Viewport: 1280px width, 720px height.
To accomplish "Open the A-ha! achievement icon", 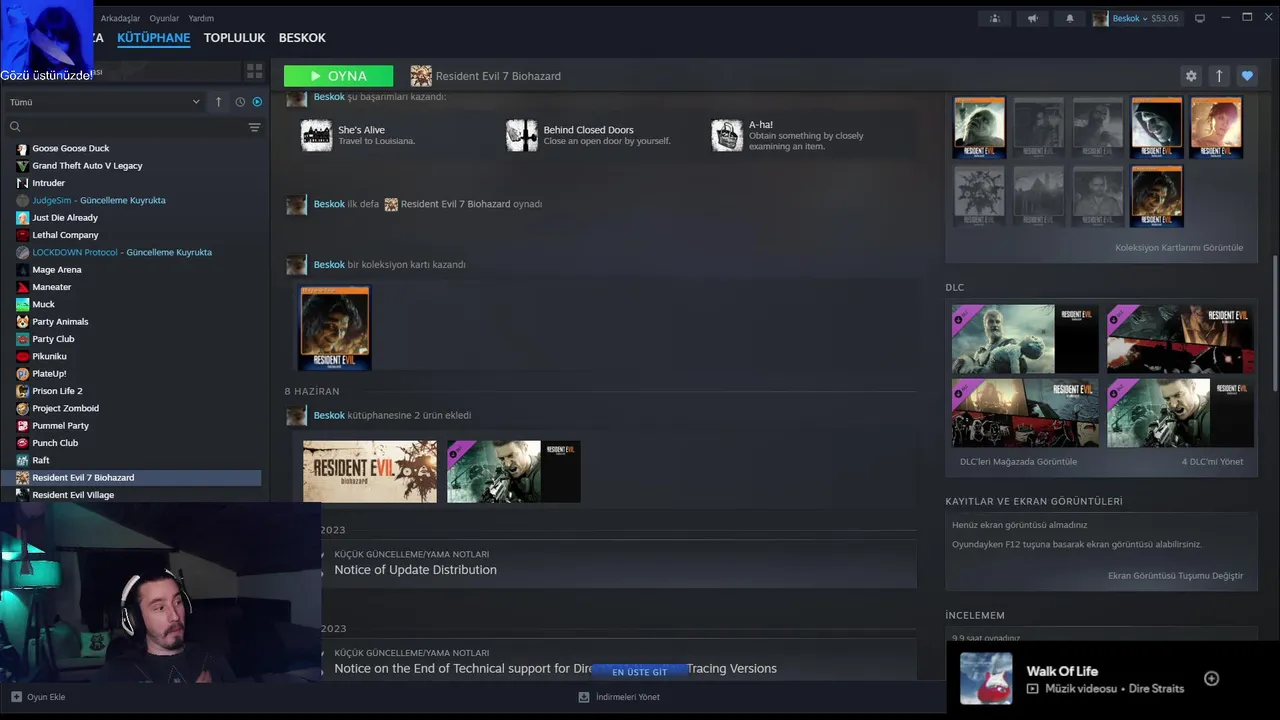I will click(727, 135).
